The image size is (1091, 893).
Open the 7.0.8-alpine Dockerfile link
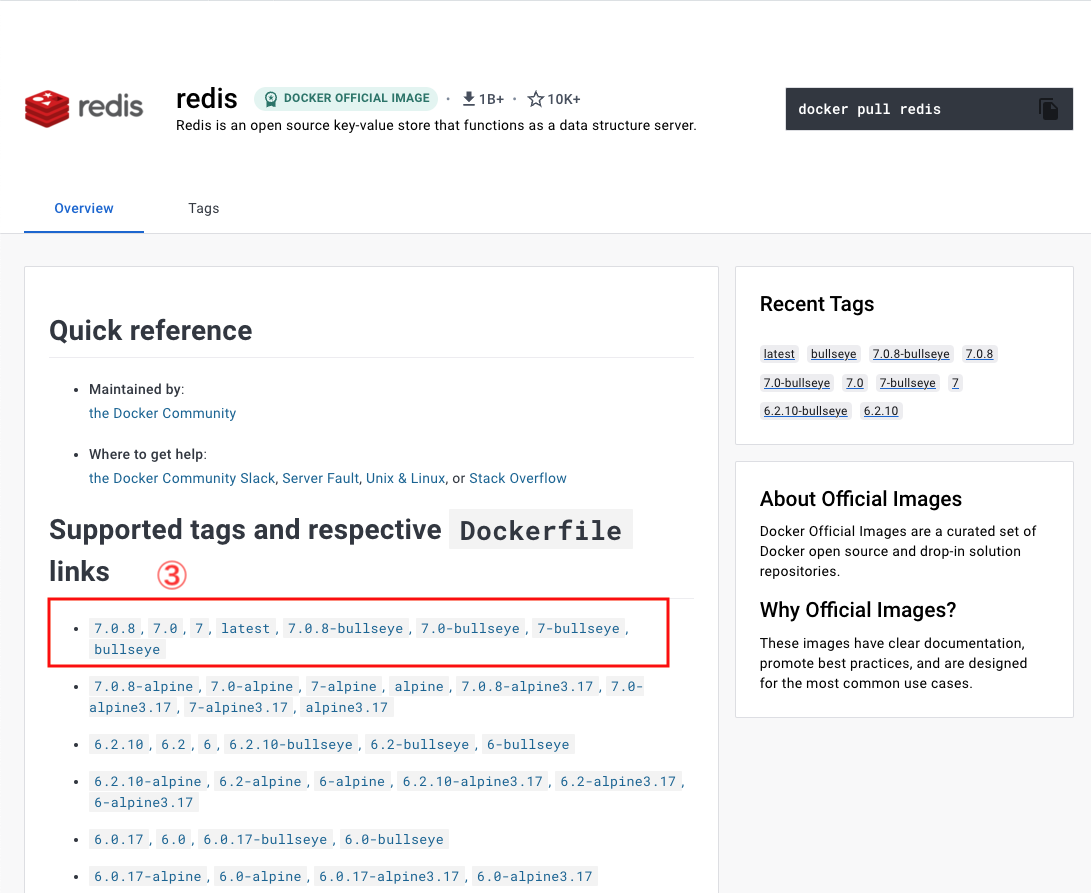(143, 686)
